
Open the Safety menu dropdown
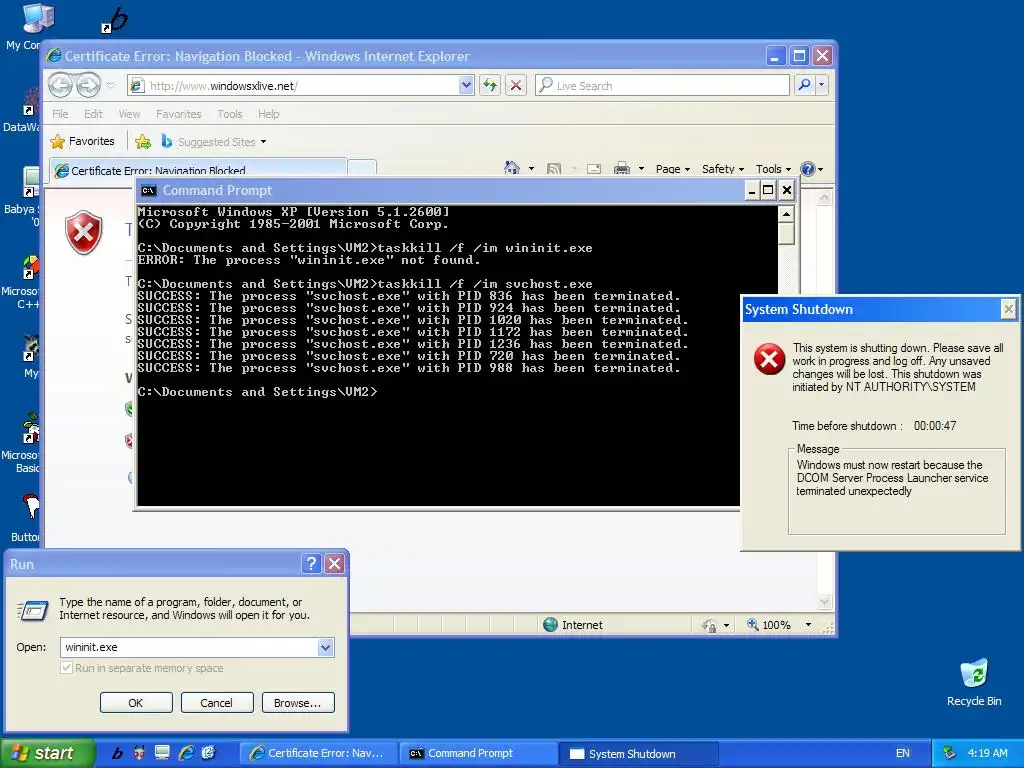(x=723, y=169)
